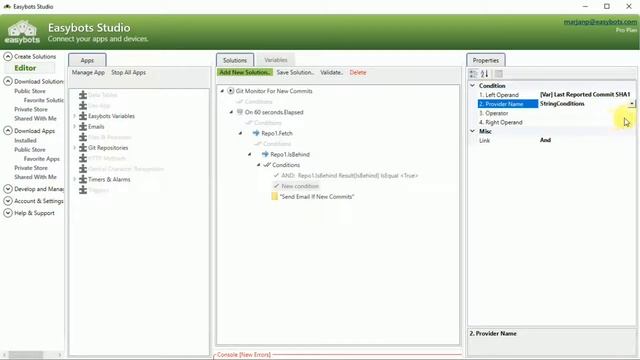Click the Timers & Alarms puzzle icon
Screen dimensions: 640x360
(x=83, y=179)
